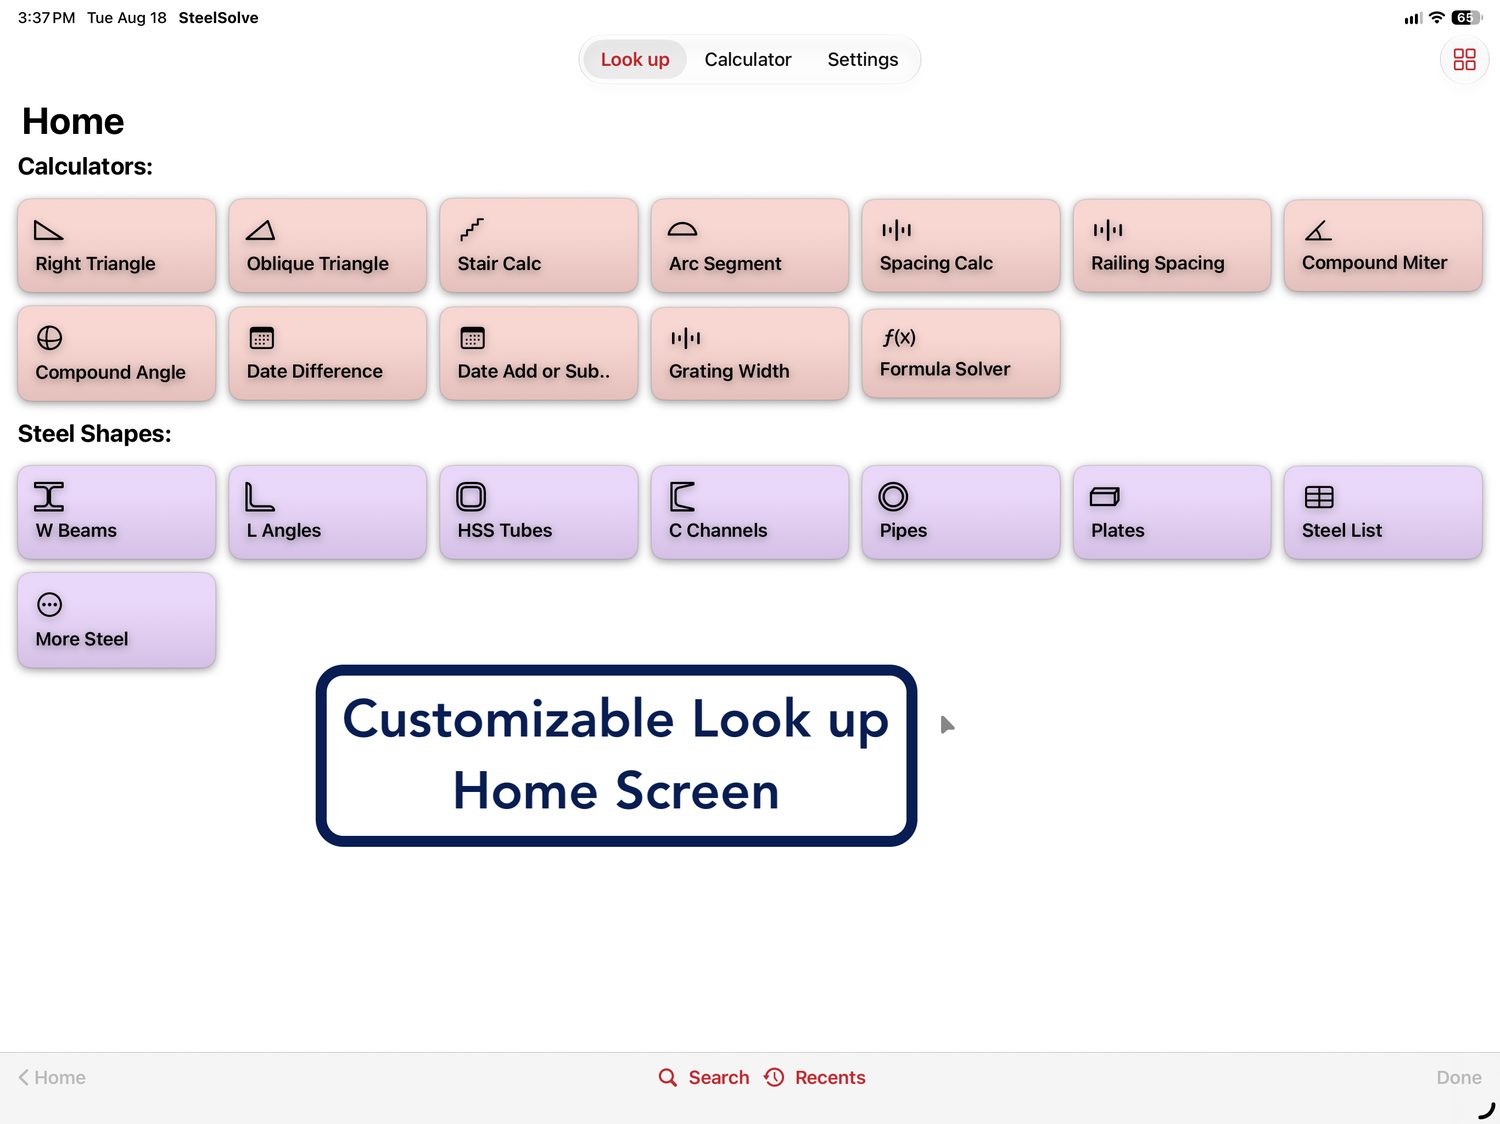The width and height of the screenshot is (1500, 1124).
Task: Open the Date Add or Sub calculator
Action: 538,354
